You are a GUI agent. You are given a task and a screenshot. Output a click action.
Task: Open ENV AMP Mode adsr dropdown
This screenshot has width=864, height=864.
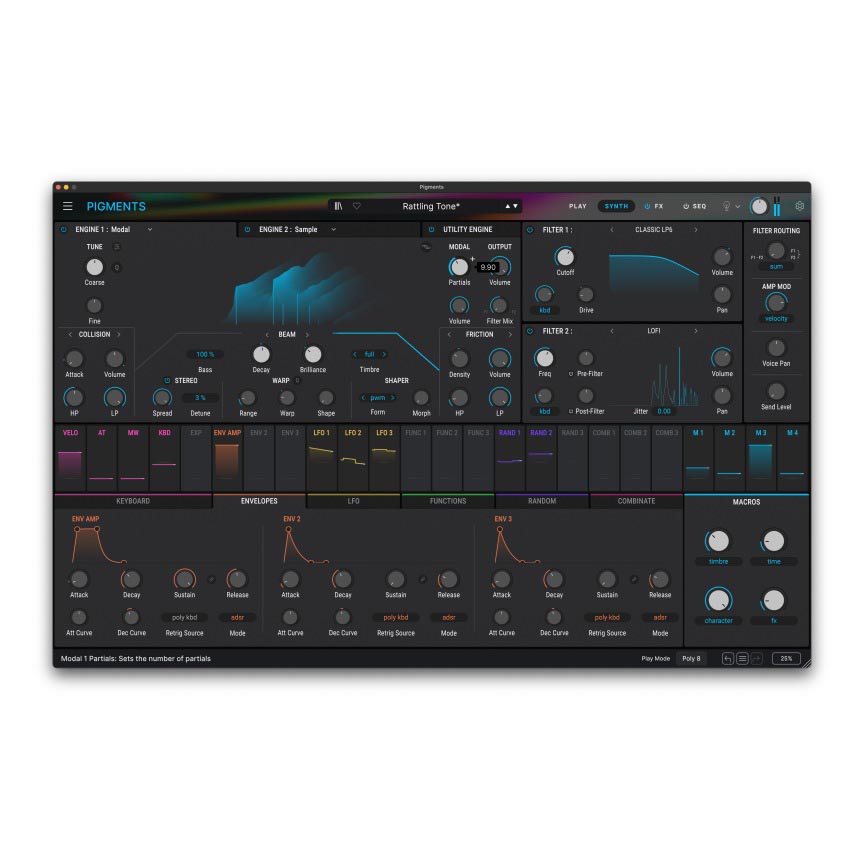(237, 618)
